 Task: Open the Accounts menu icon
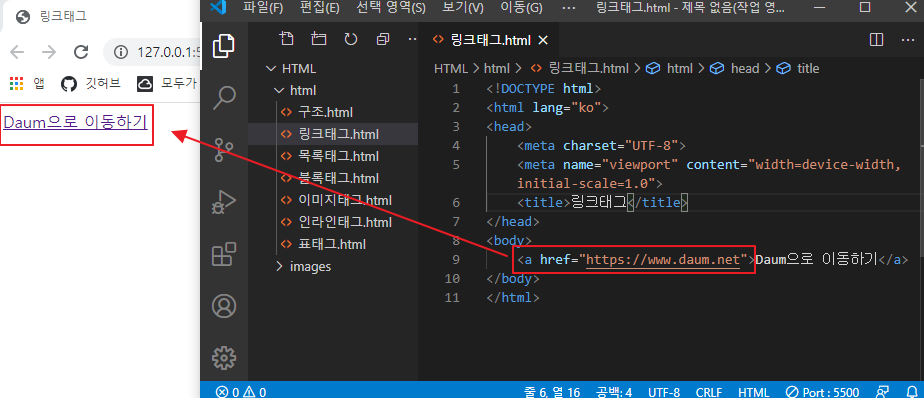click(223, 306)
